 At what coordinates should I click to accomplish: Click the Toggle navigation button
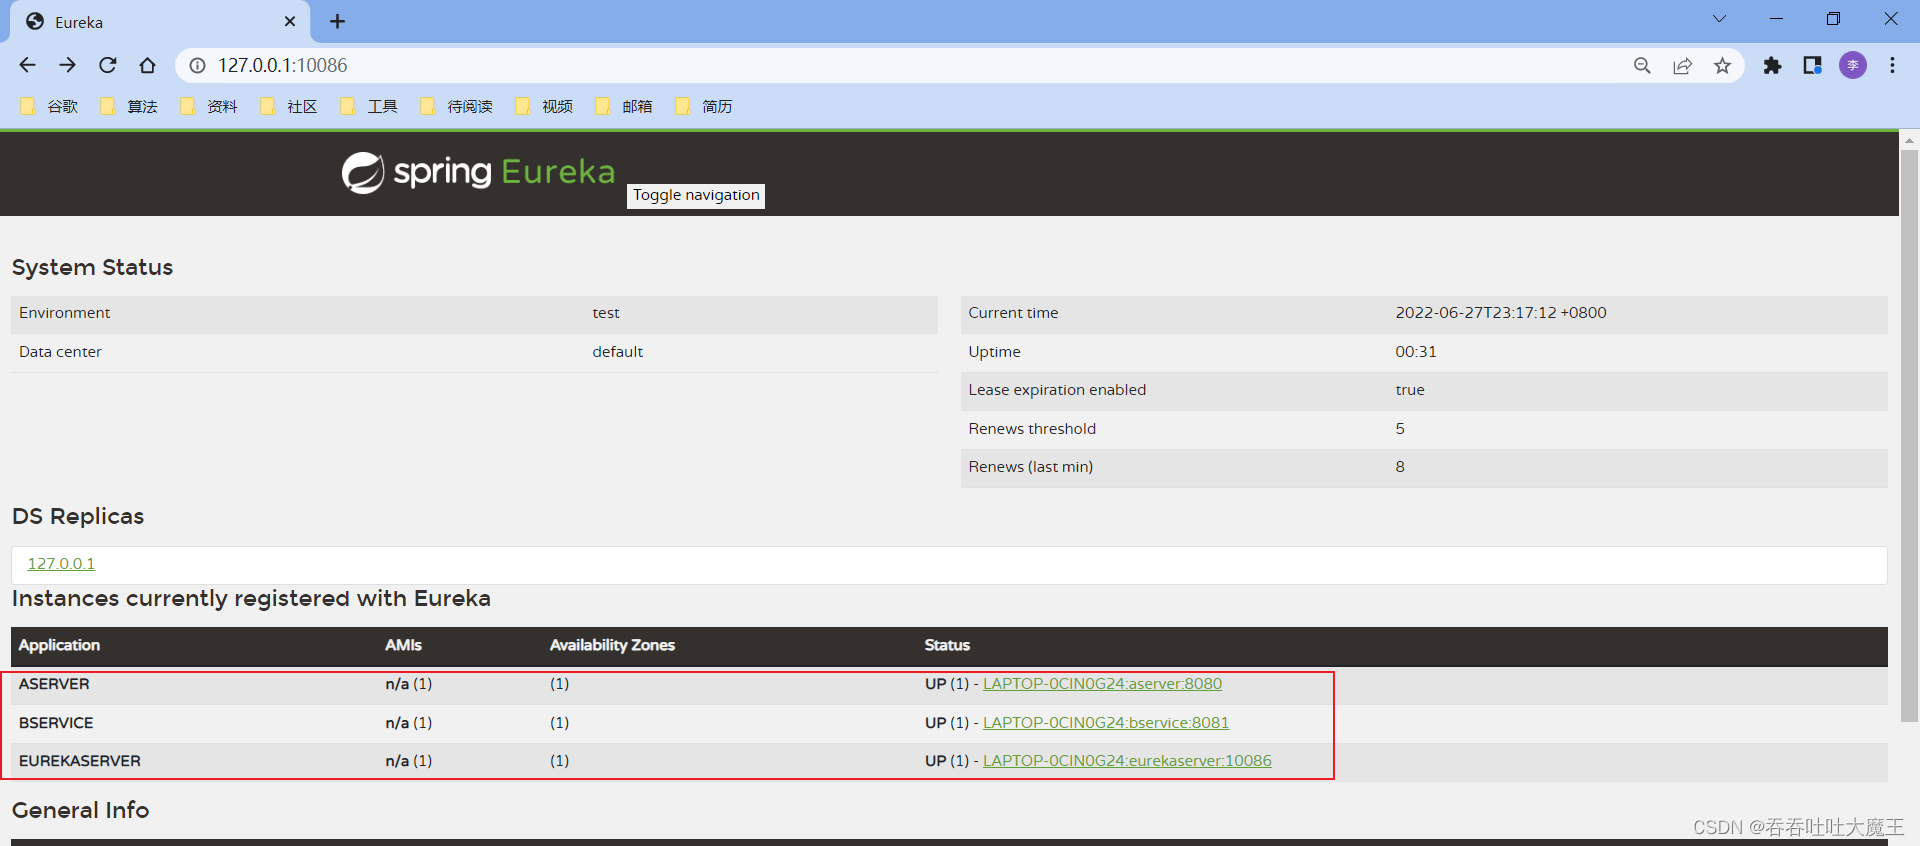[x=696, y=195]
